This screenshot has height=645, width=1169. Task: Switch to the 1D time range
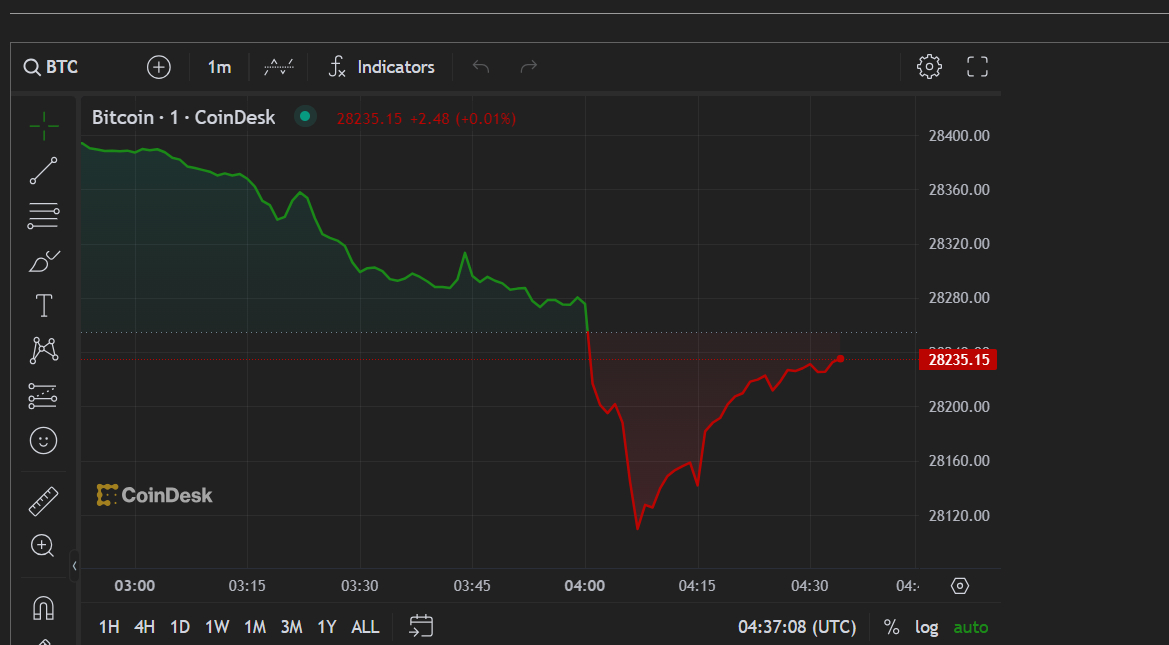pos(180,627)
